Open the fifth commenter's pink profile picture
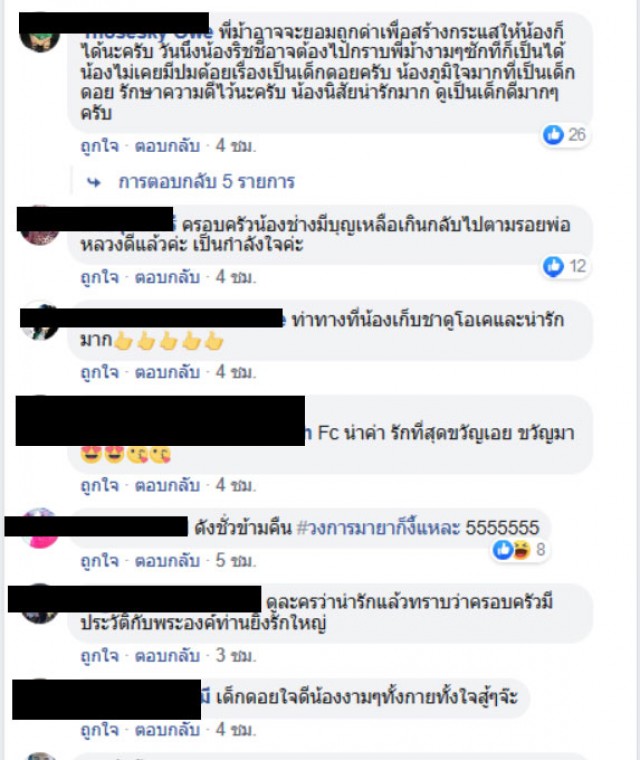This screenshot has width=640, height=760. point(41,528)
